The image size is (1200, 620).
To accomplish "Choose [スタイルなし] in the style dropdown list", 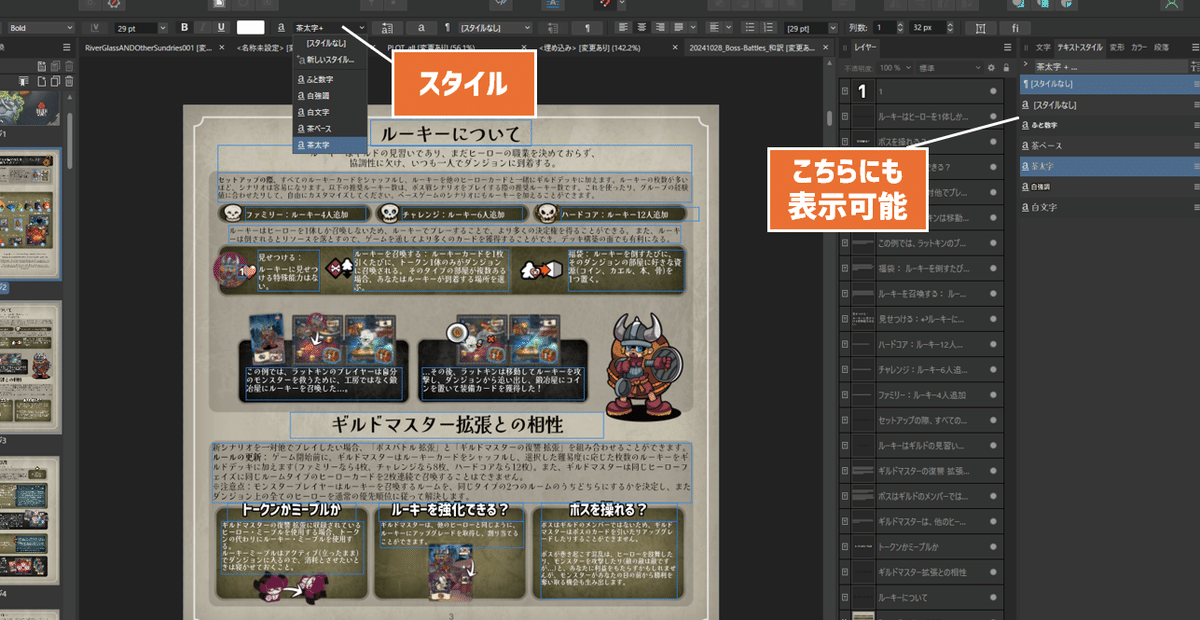I will tap(330, 44).
